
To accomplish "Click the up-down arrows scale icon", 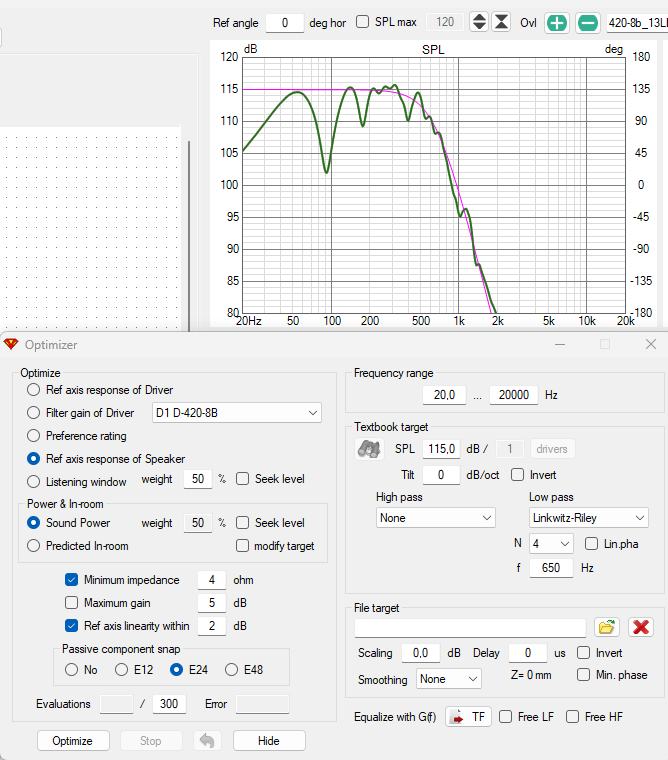I will [x=479, y=22].
